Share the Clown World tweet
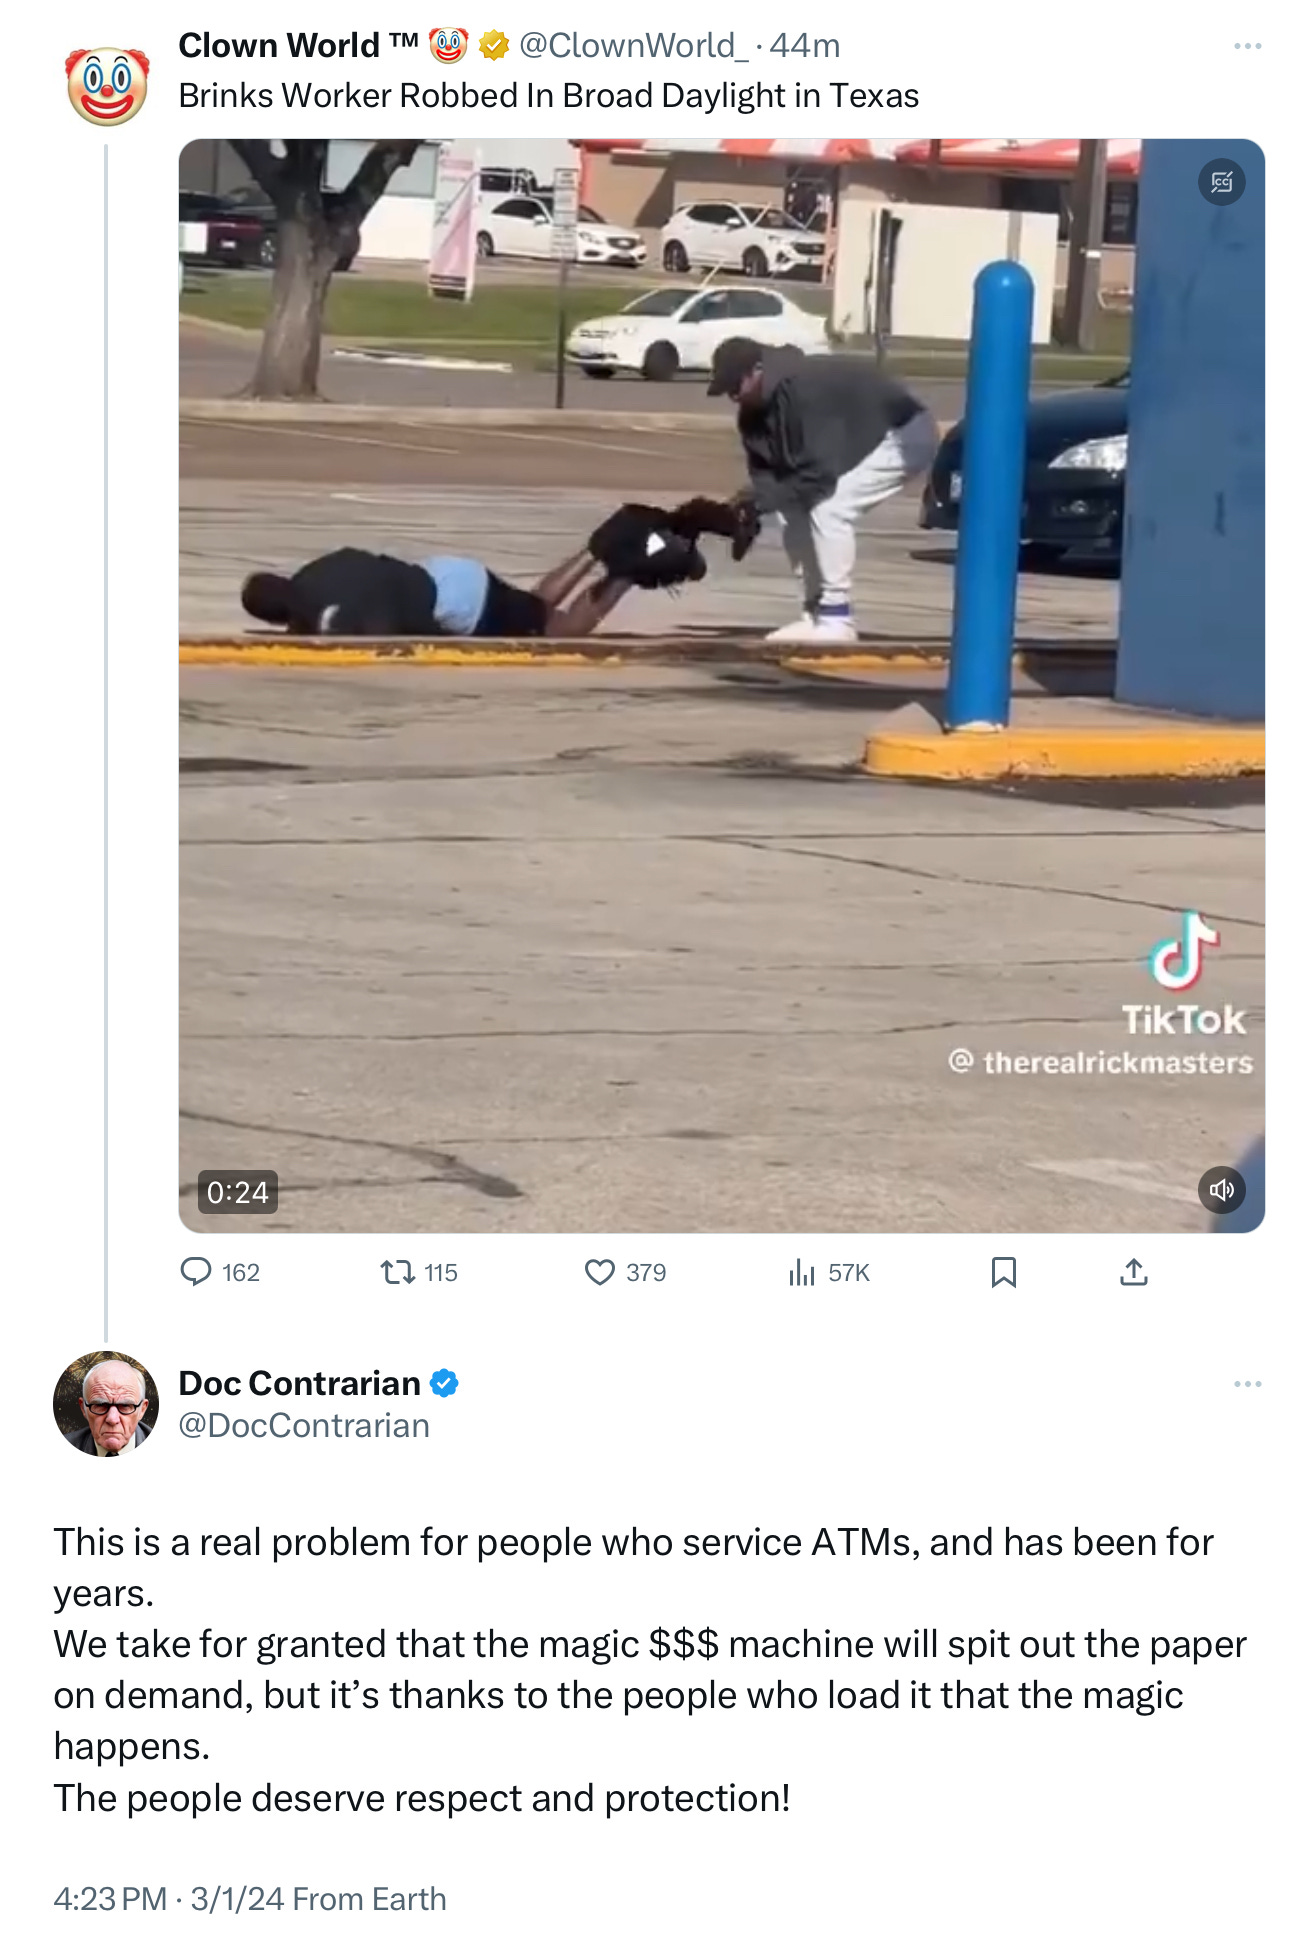This screenshot has height=1939, width=1296. 1133,1272
